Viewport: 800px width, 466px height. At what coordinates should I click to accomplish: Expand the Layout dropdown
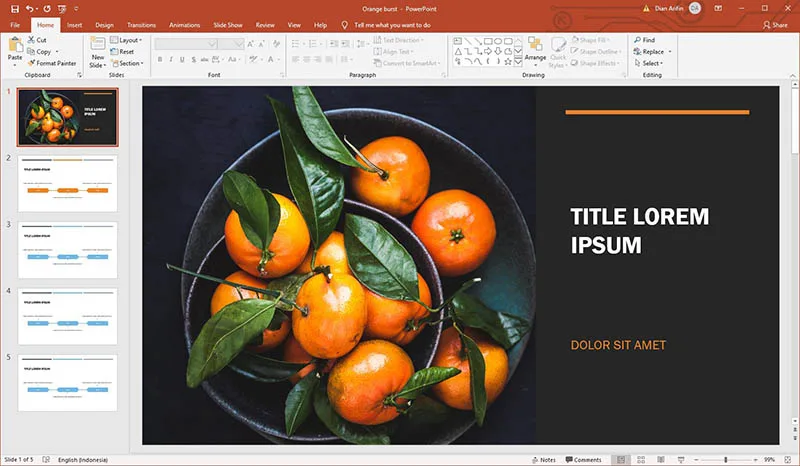tap(127, 40)
